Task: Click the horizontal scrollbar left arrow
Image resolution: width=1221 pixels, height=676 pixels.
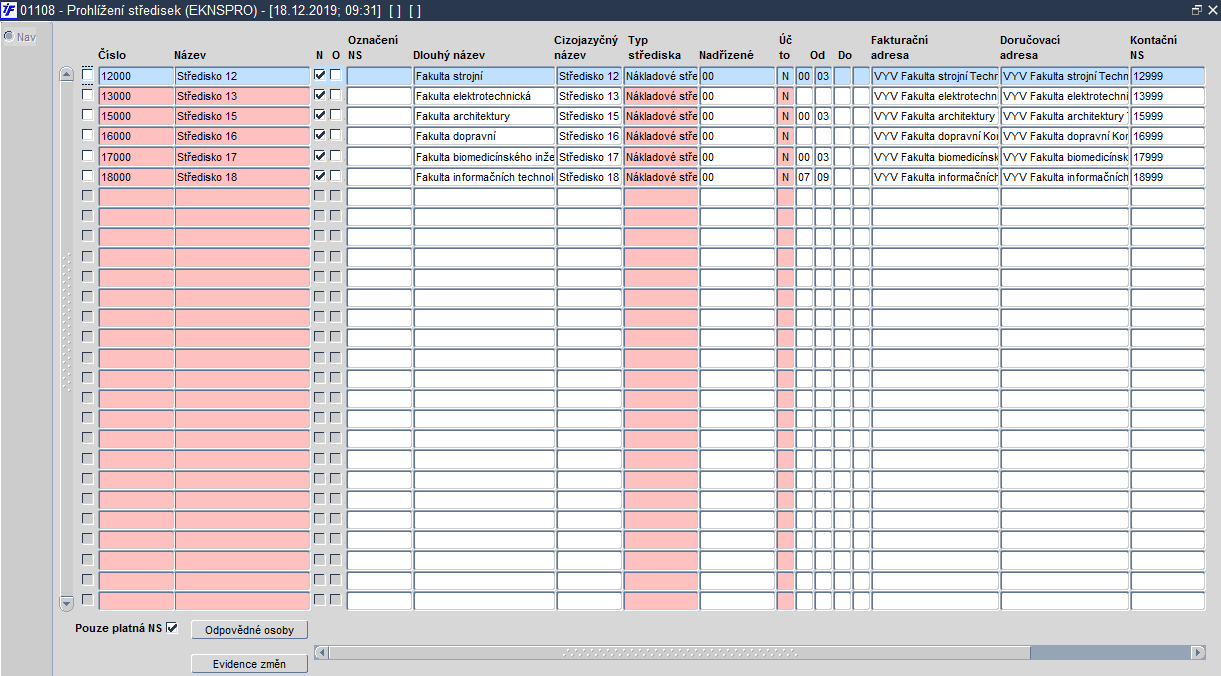Action: point(321,652)
